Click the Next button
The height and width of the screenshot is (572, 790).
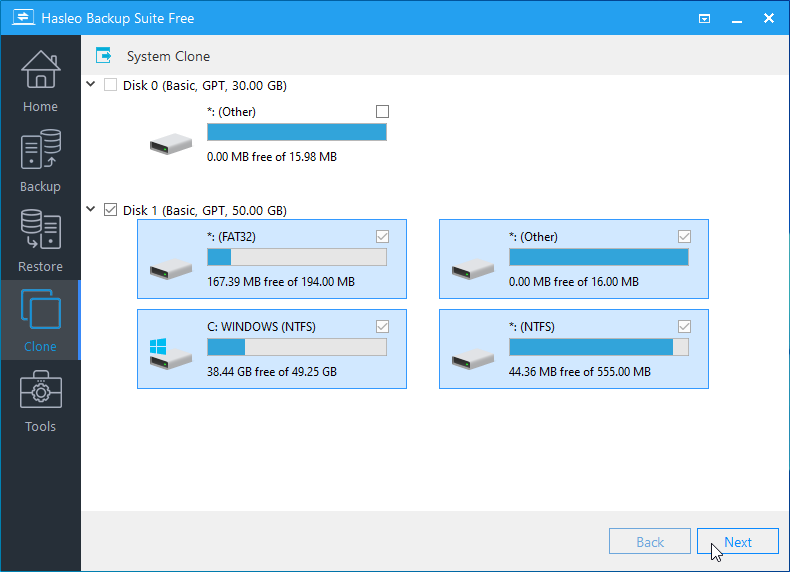(738, 542)
